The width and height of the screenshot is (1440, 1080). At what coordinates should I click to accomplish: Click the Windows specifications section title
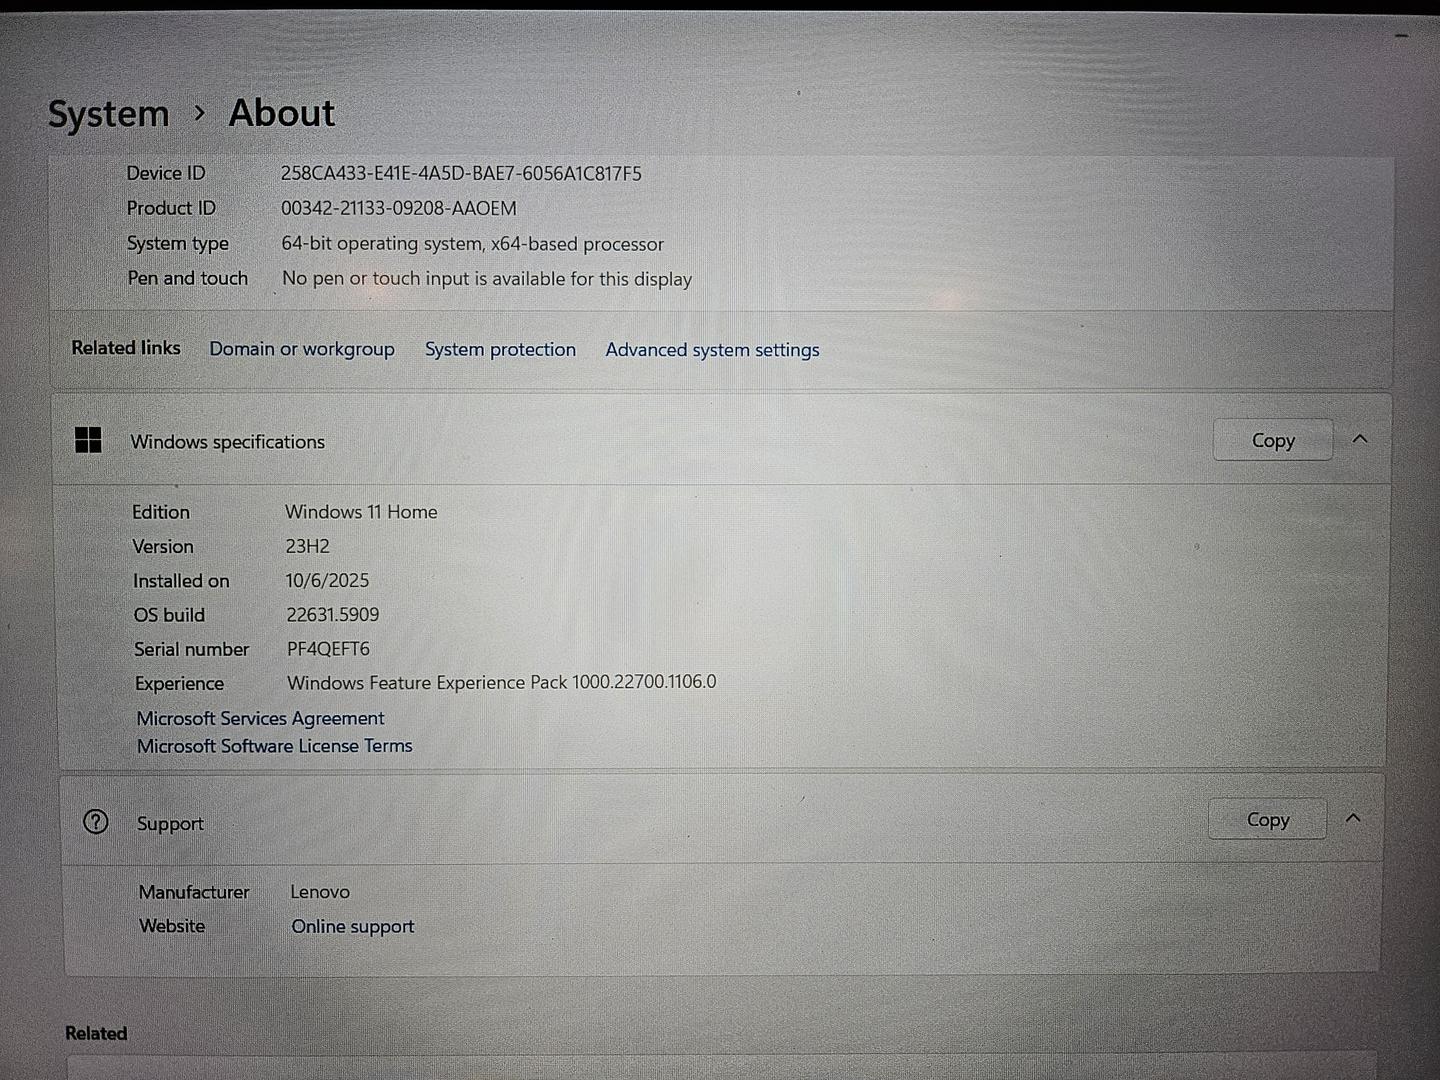coord(227,442)
